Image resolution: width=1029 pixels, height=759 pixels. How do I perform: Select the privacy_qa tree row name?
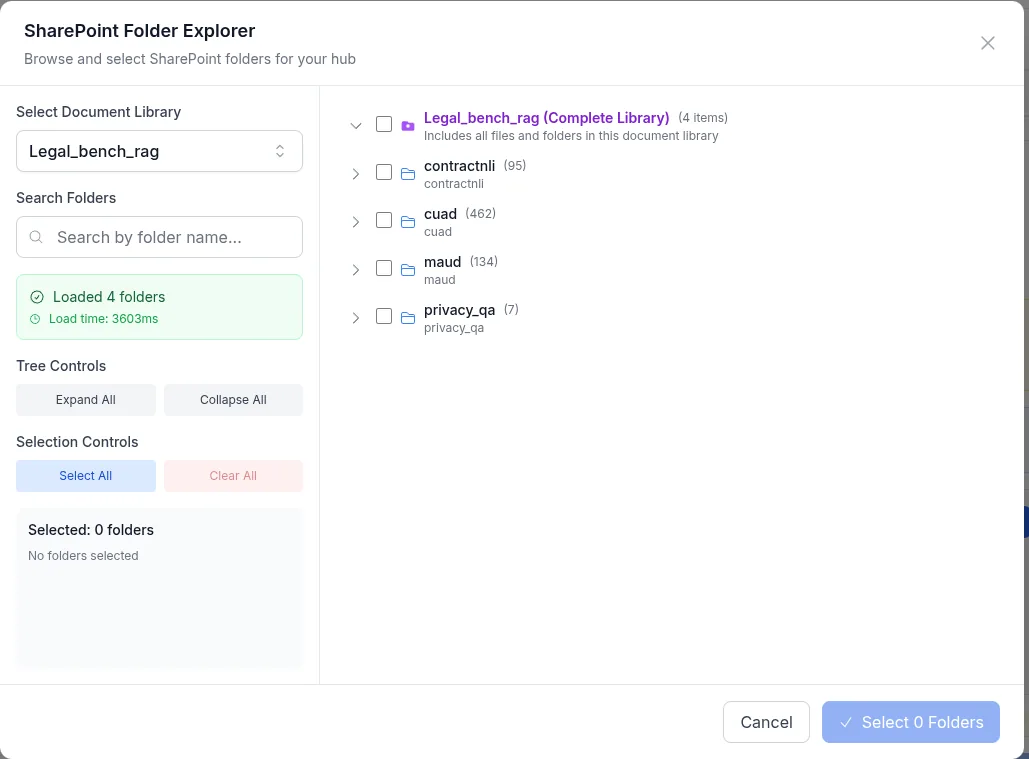pyautogui.click(x=459, y=310)
